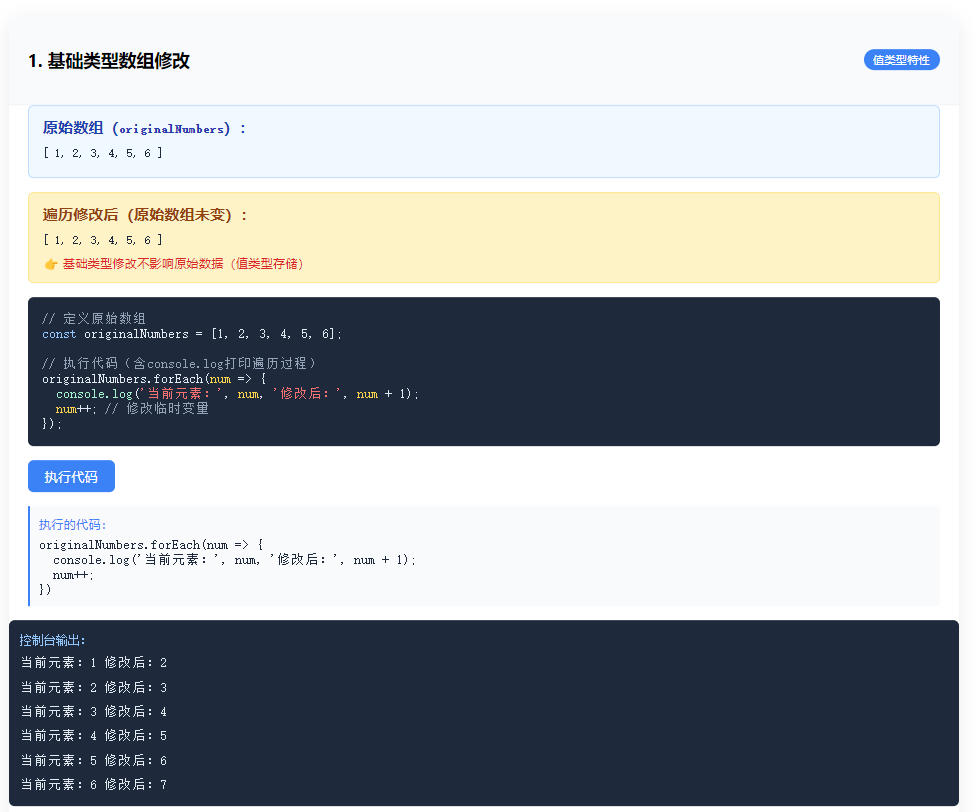Click num++; line in executed-code panel
The width and height of the screenshot is (977, 812).
click(x=73, y=575)
